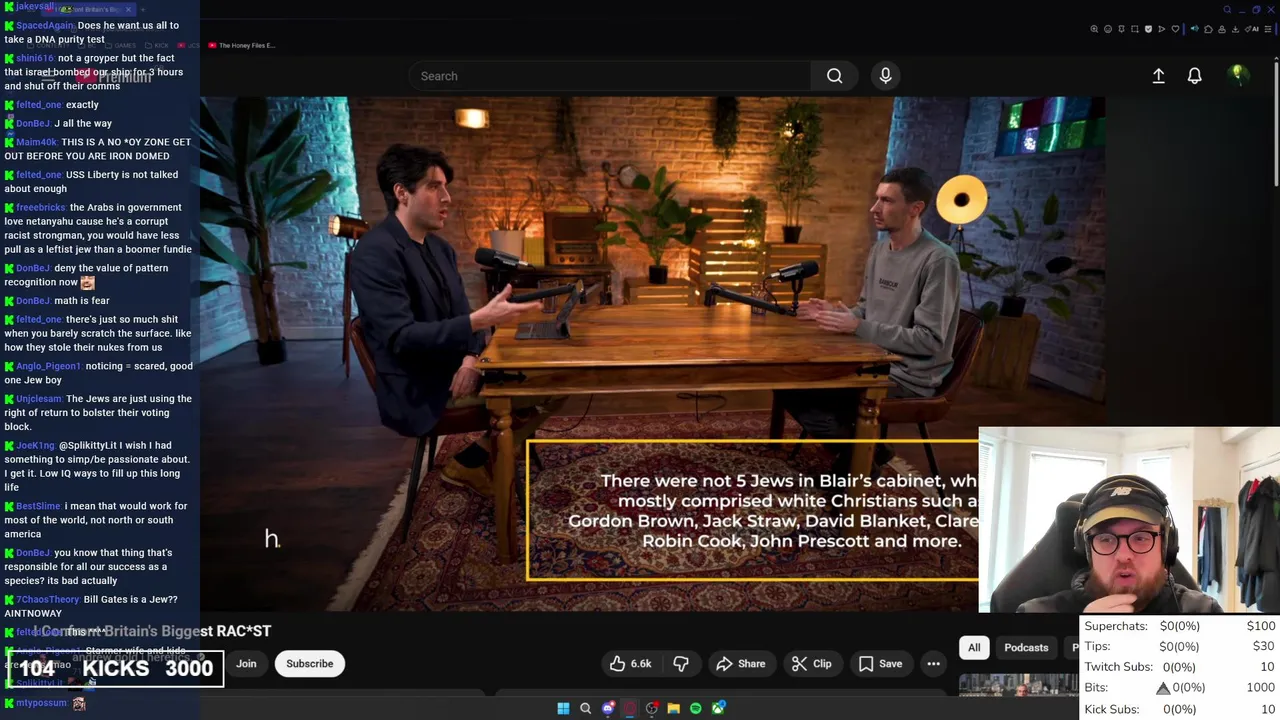Focus the YouTube Search field
This screenshot has width=1280, height=720.
(609, 76)
